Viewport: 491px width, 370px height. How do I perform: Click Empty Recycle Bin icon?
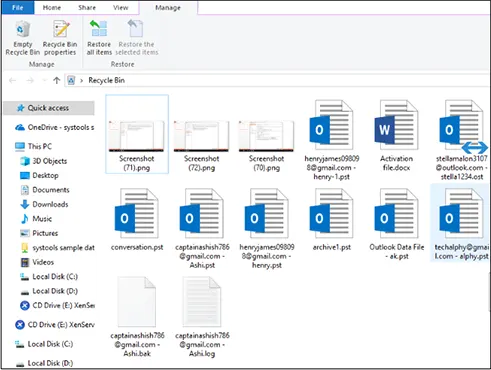22,30
